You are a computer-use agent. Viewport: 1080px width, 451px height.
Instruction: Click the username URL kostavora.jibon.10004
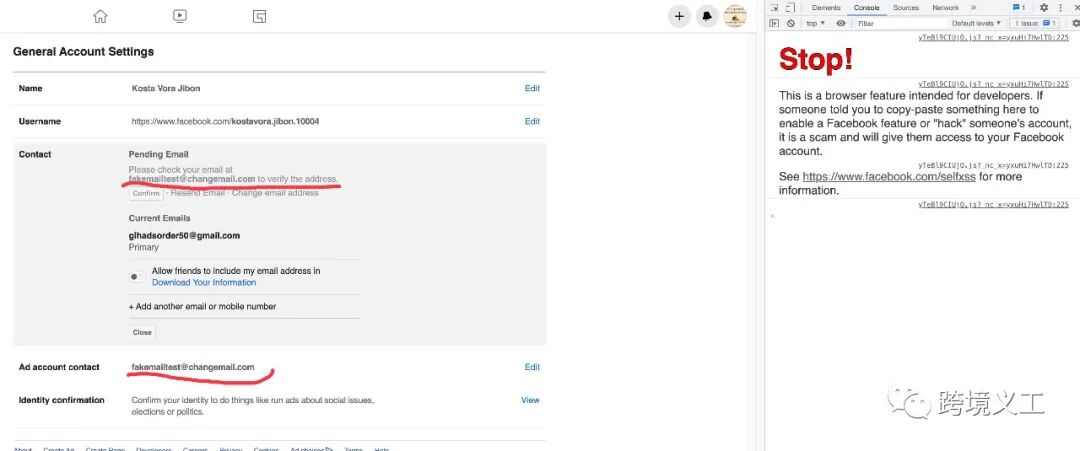click(x=225, y=121)
